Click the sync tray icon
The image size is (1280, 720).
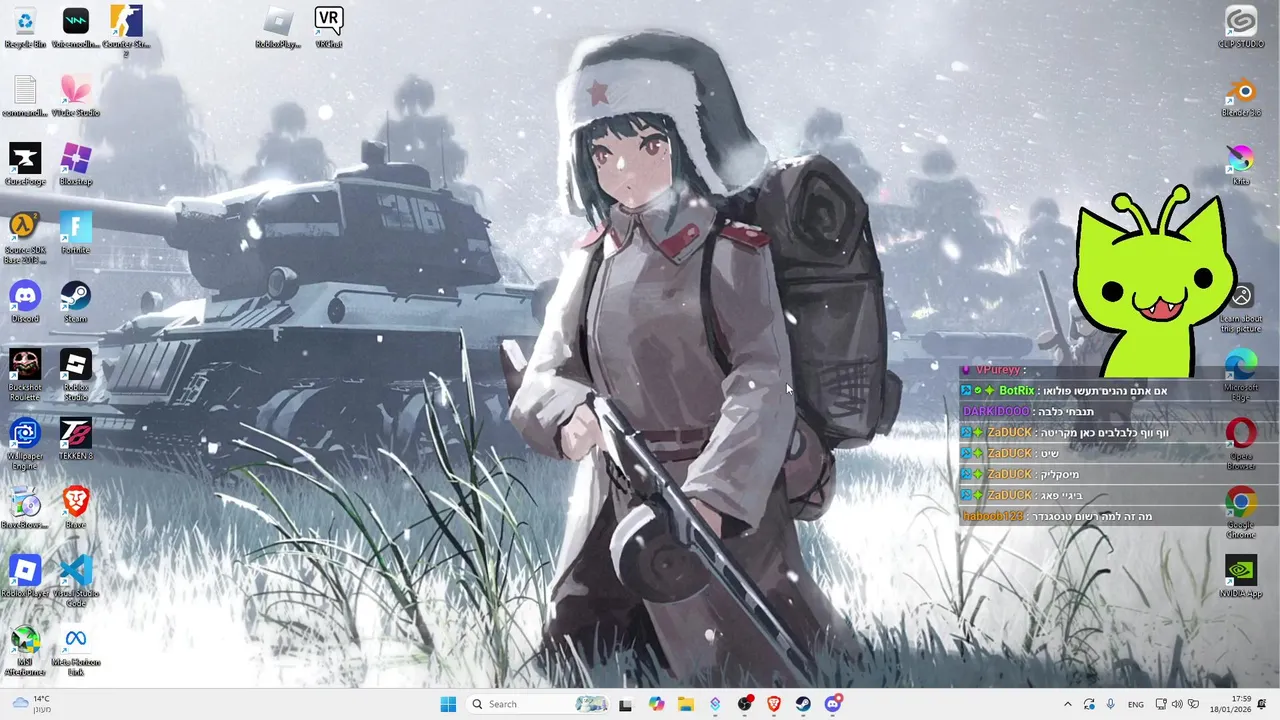coord(1089,704)
